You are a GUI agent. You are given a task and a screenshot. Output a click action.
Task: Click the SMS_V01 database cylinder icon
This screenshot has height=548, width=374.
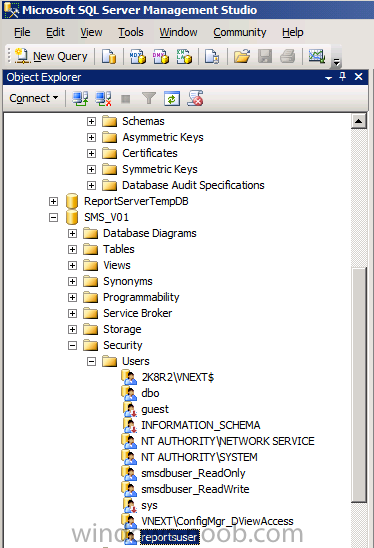click(72, 218)
